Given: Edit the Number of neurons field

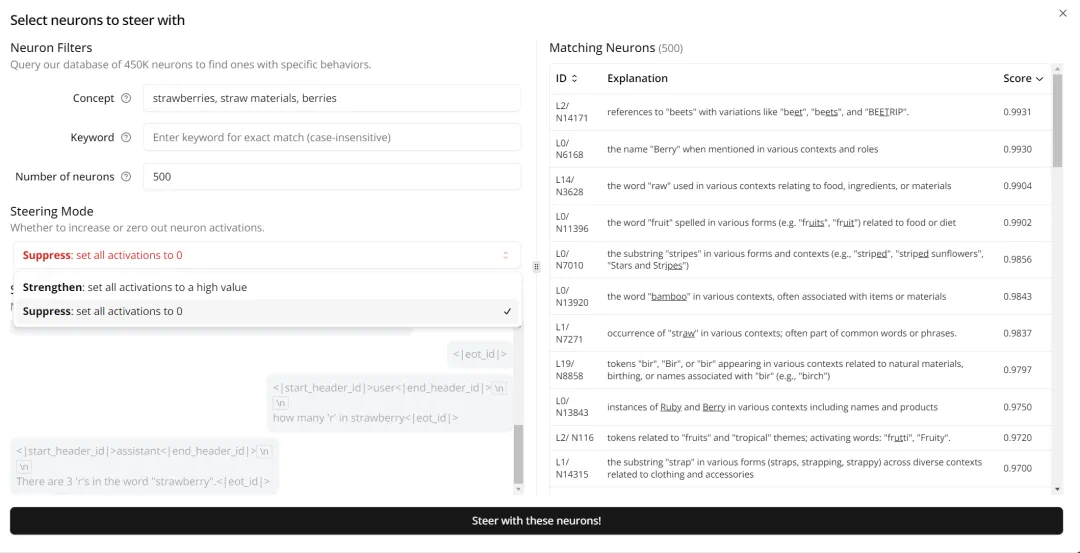Looking at the screenshot, I should [331, 177].
